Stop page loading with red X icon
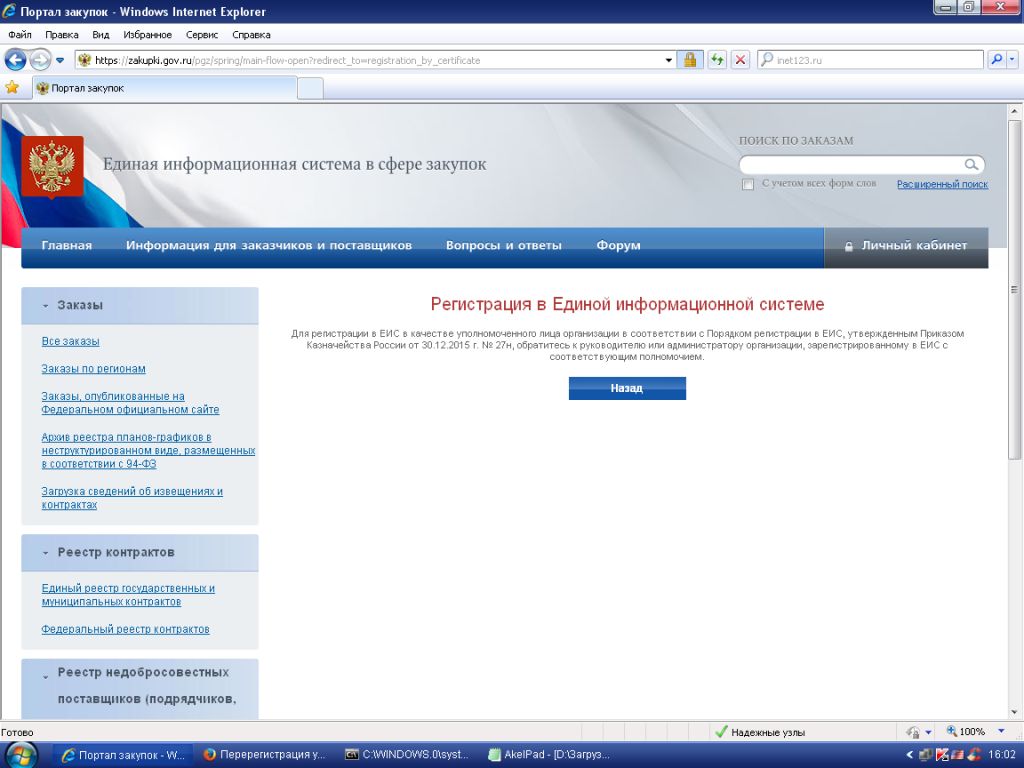Screen dimensions: 1024x768 740,60
